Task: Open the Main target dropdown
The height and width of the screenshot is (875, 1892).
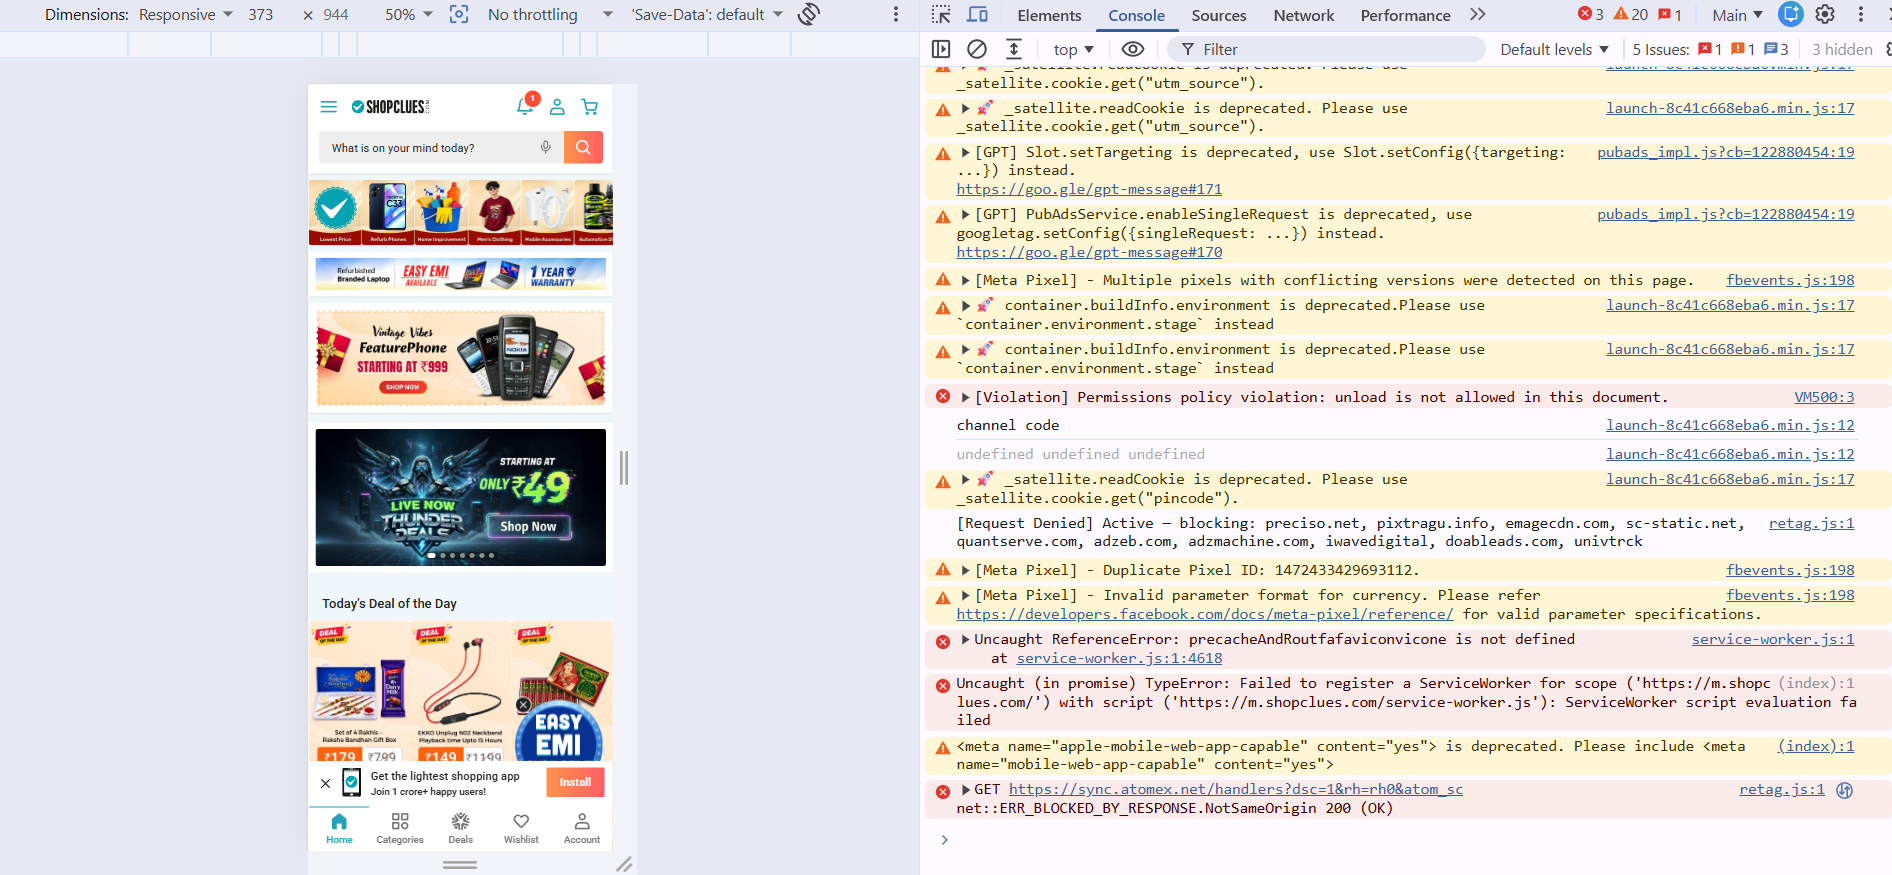Action: pyautogui.click(x=1737, y=15)
